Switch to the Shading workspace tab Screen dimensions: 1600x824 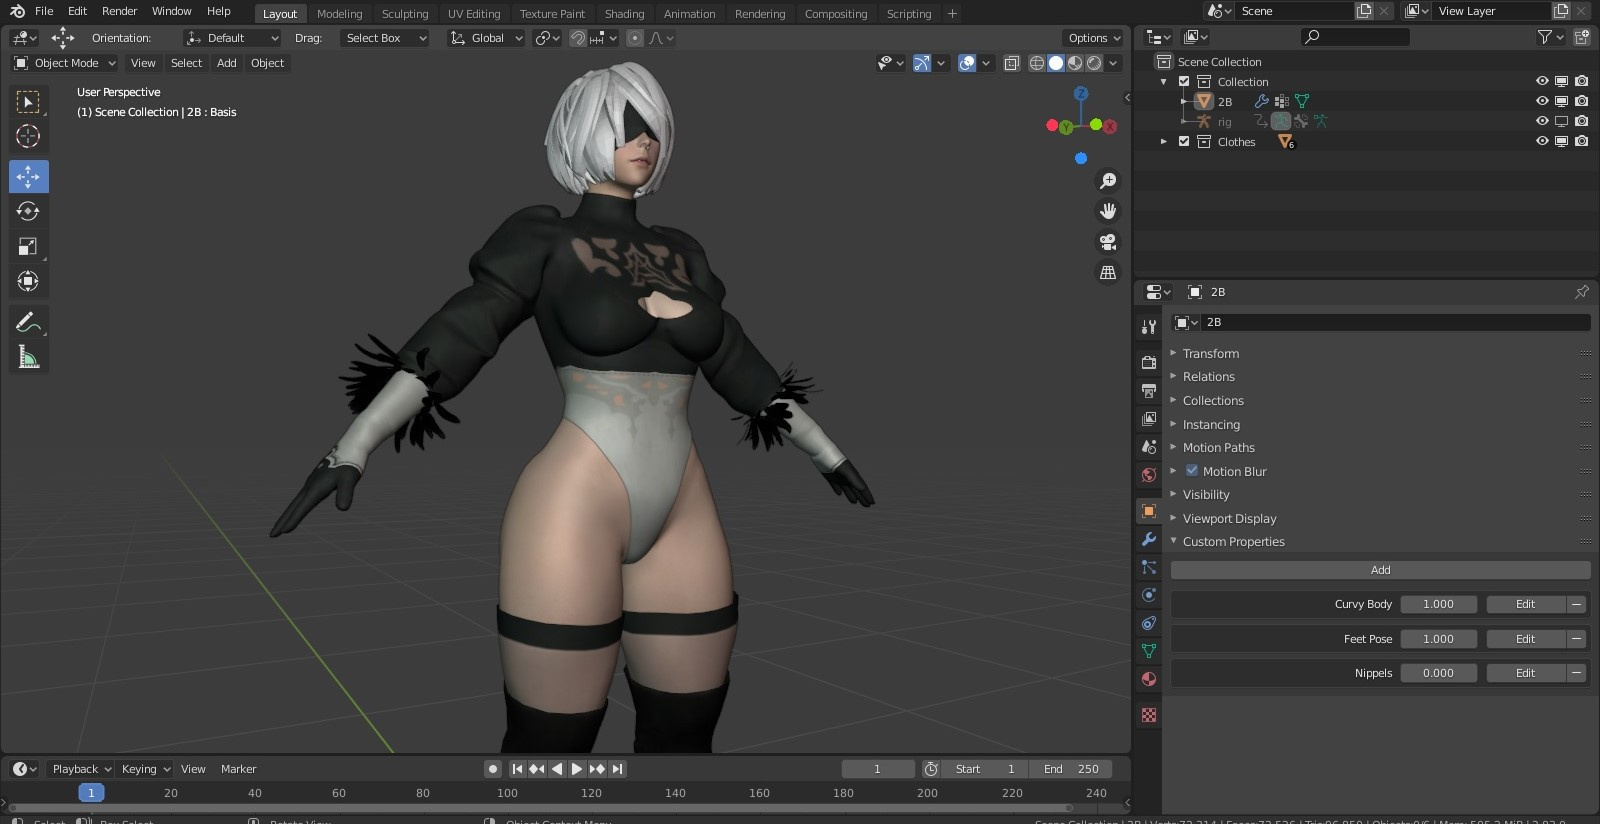point(624,14)
